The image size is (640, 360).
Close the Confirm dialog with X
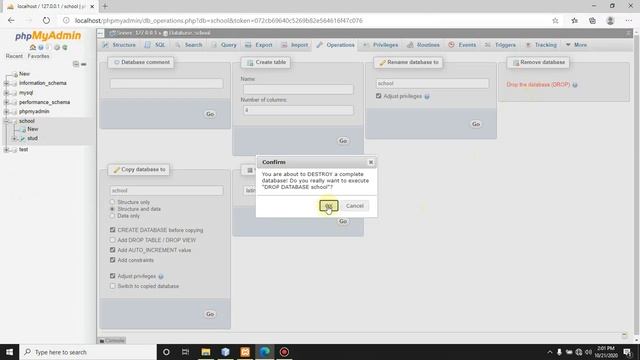[371, 162]
